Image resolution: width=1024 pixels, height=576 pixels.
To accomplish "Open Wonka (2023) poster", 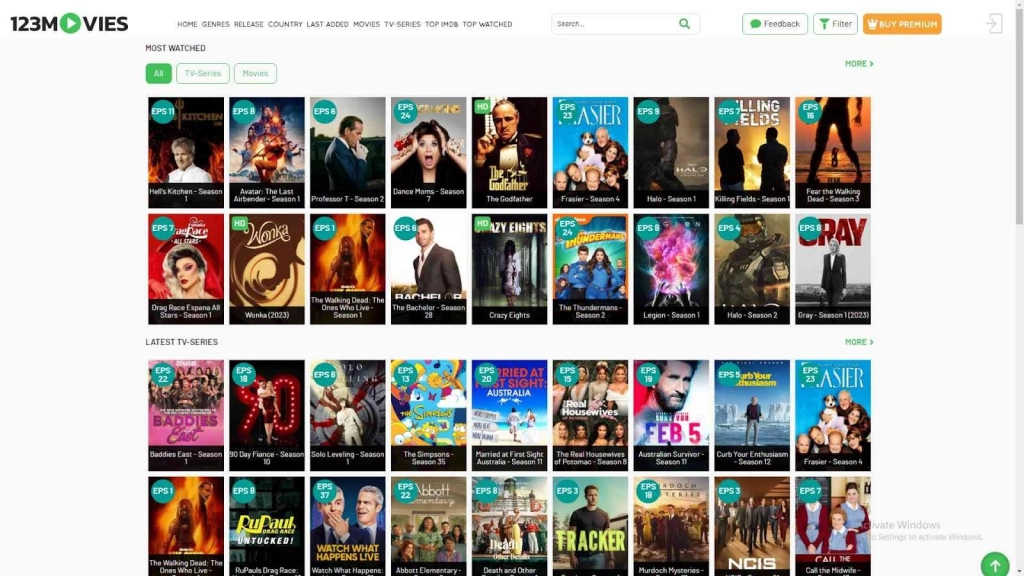I will point(266,269).
